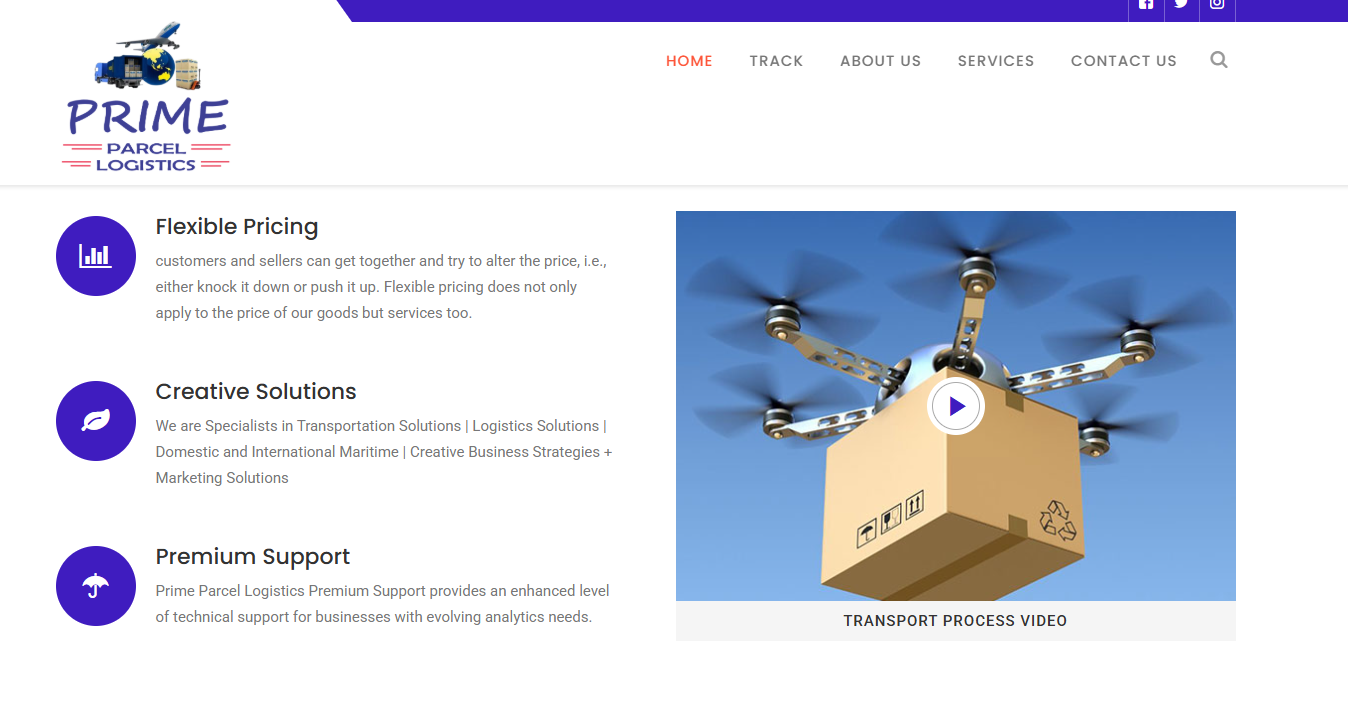Screen dimensions: 1348x717
Task: Click the Flexible Pricing bar chart icon
Action: [96, 256]
